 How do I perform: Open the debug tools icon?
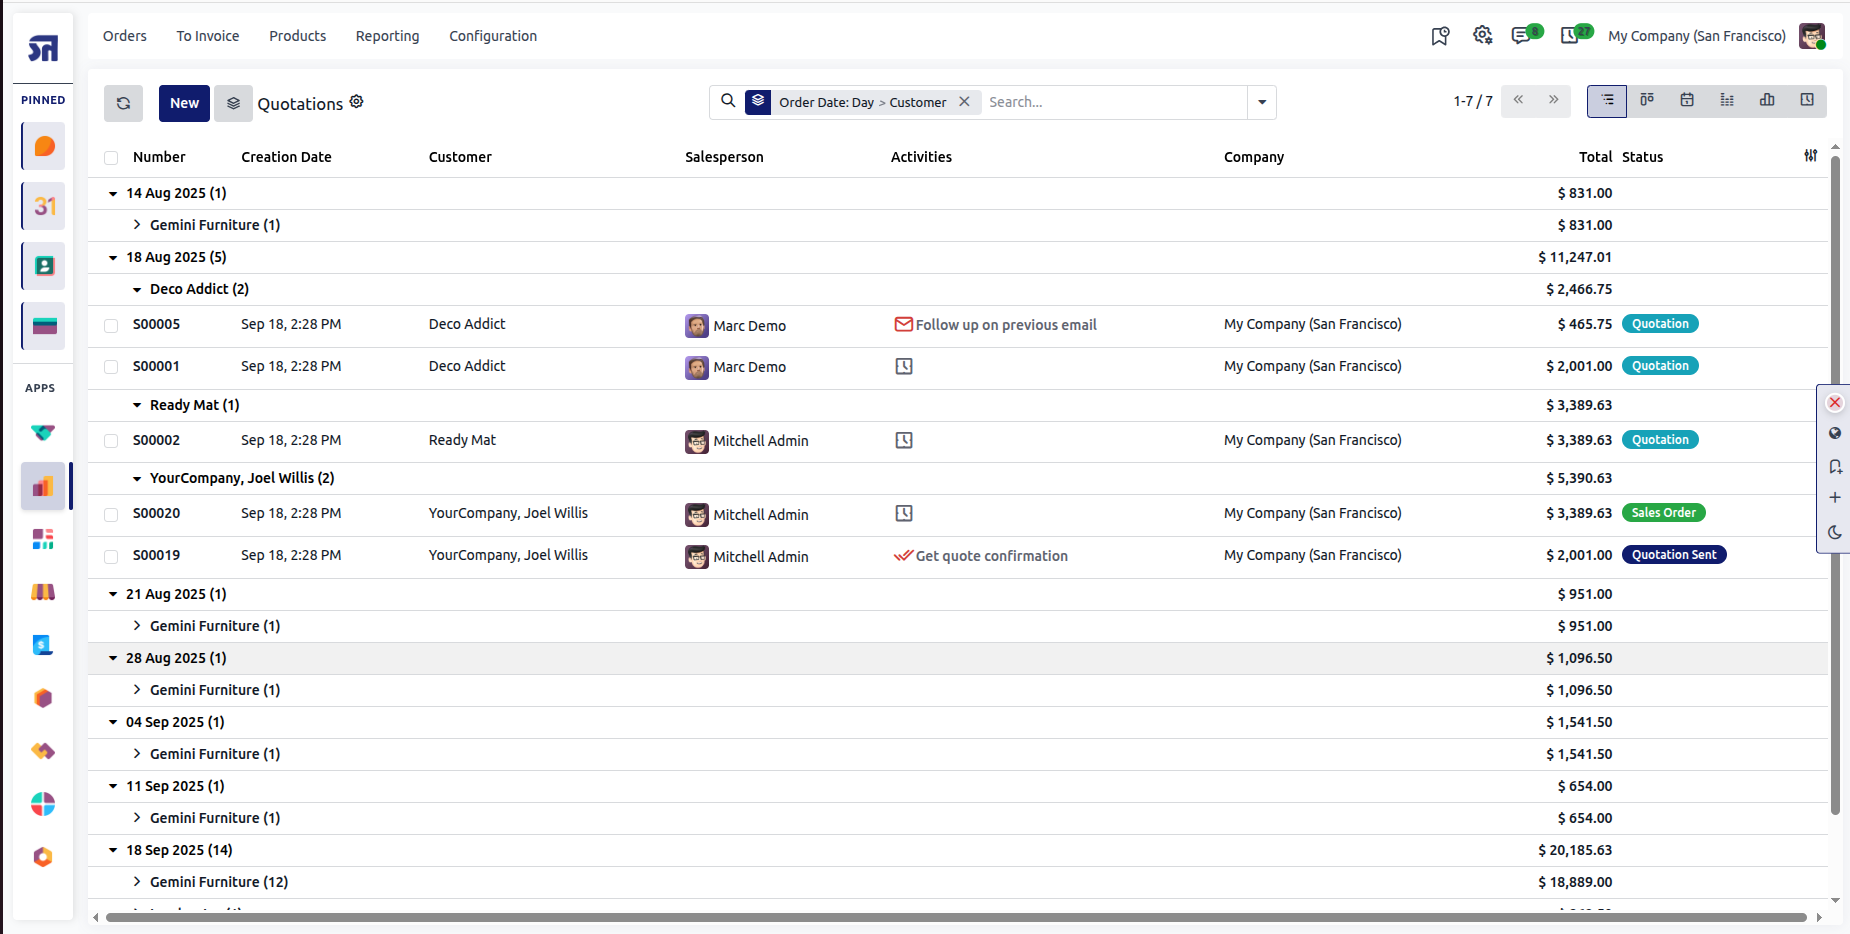pos(1483,36)
